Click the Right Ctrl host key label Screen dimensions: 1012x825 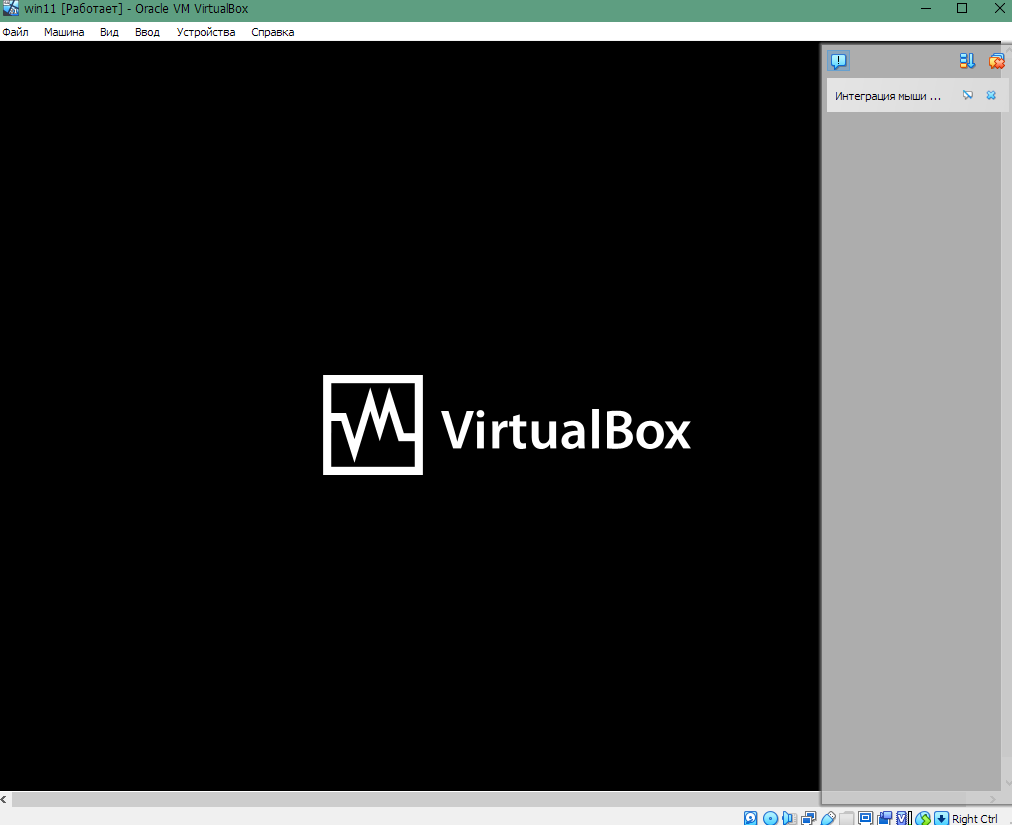point(975,819)
